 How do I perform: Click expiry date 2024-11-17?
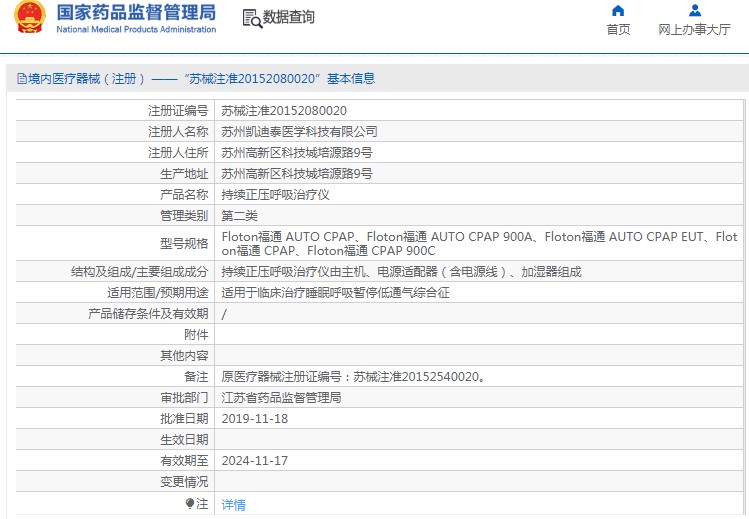pyautogui.click(x=255, y=461)
